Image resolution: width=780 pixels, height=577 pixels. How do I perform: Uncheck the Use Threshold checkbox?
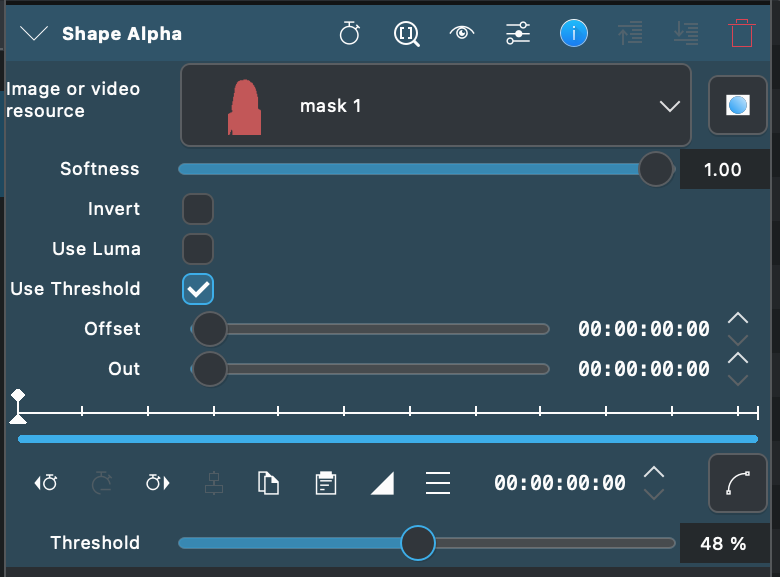pyautogui.click(x=198, y=289)
